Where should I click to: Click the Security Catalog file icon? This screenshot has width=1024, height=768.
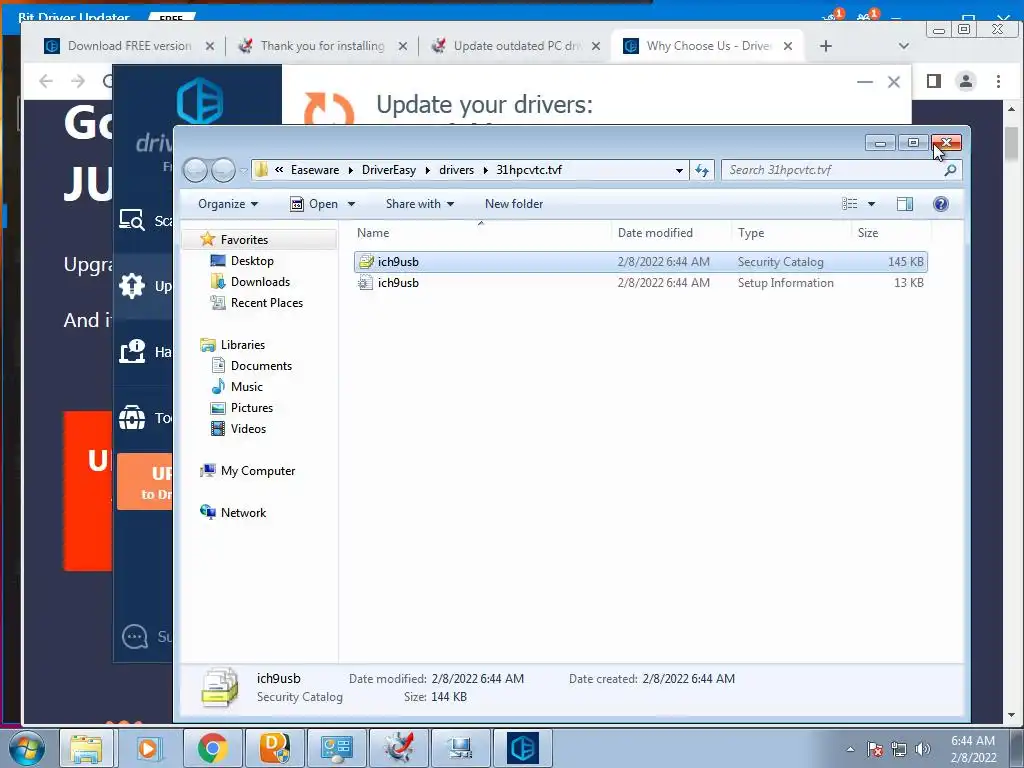point(366,262)
